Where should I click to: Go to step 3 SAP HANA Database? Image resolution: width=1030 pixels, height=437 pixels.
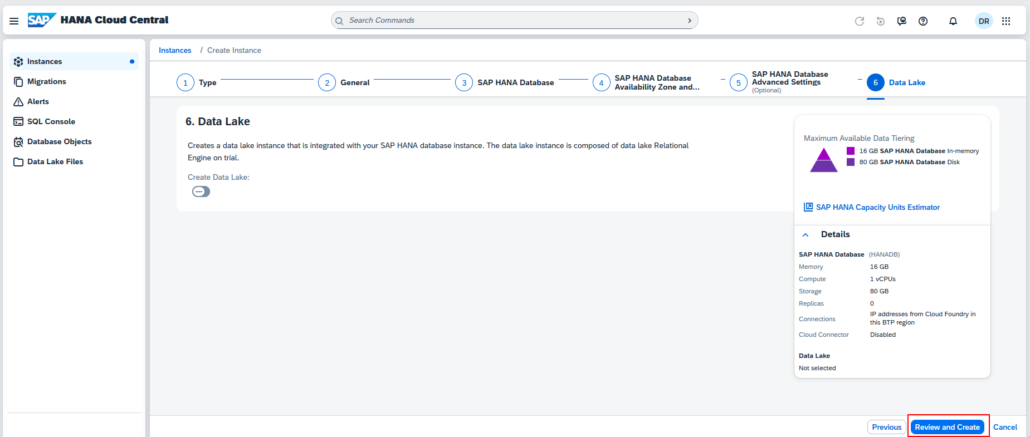pos(504,83)
